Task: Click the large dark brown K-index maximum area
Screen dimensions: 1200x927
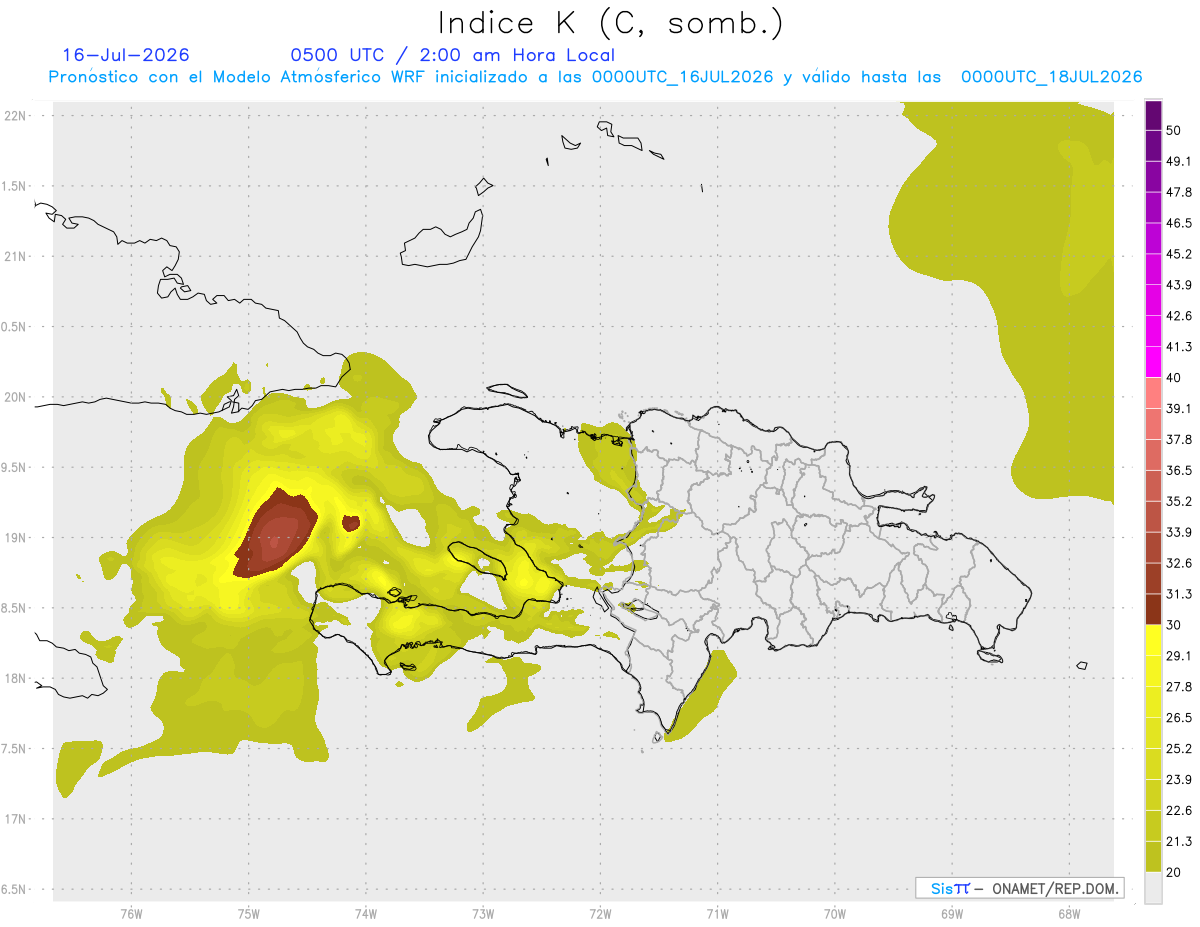Action: [276, 533]
